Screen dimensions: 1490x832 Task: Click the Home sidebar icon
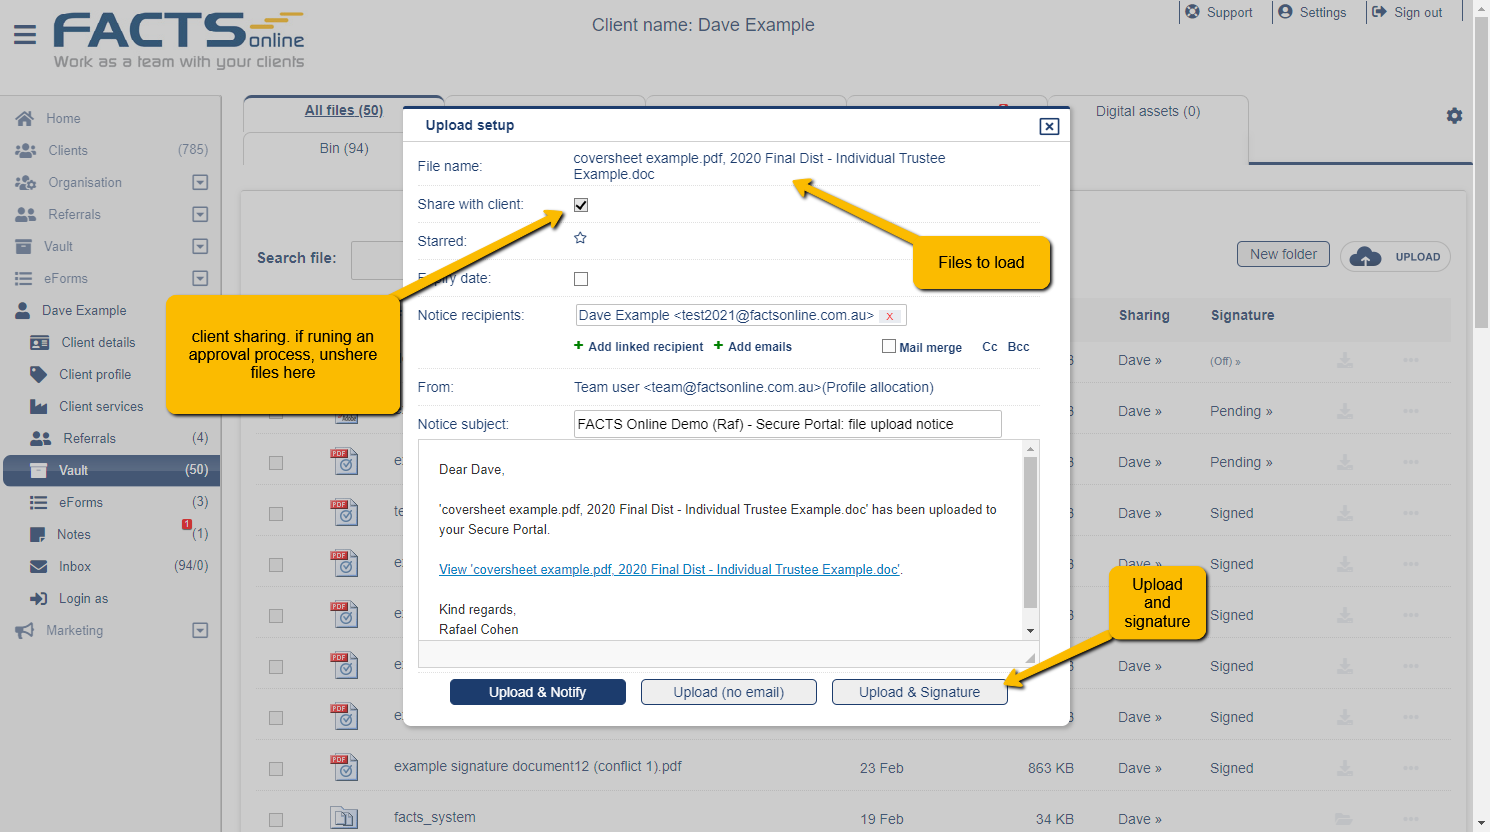pyautogui.click(x=25, y=118)
